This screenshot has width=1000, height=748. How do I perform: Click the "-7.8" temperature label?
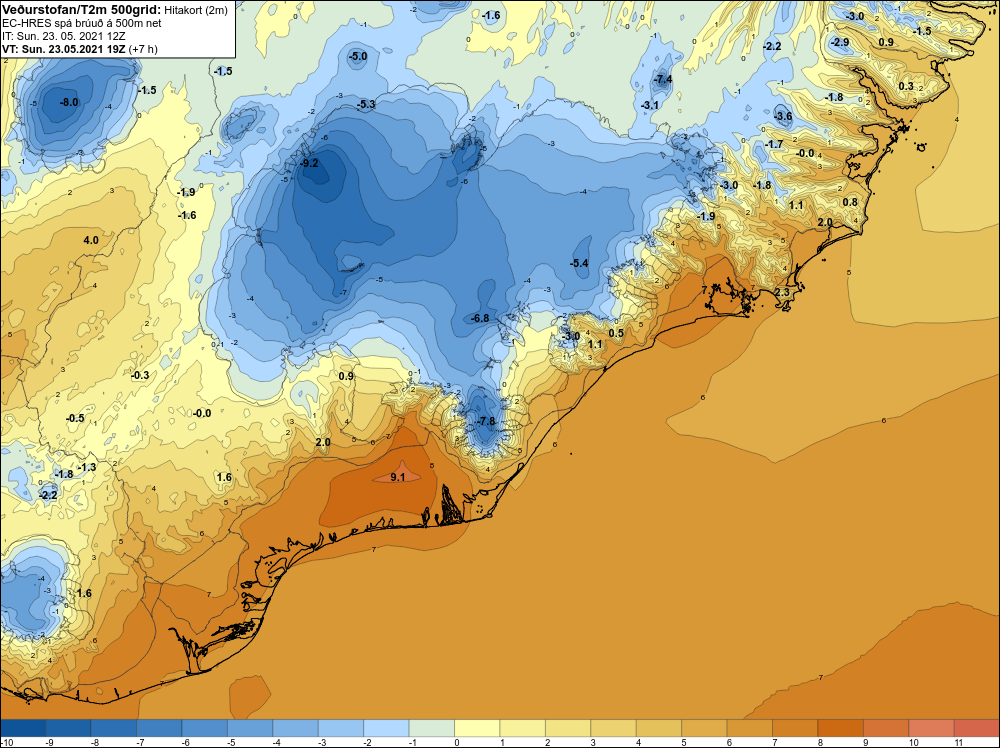tap(486, 422)
